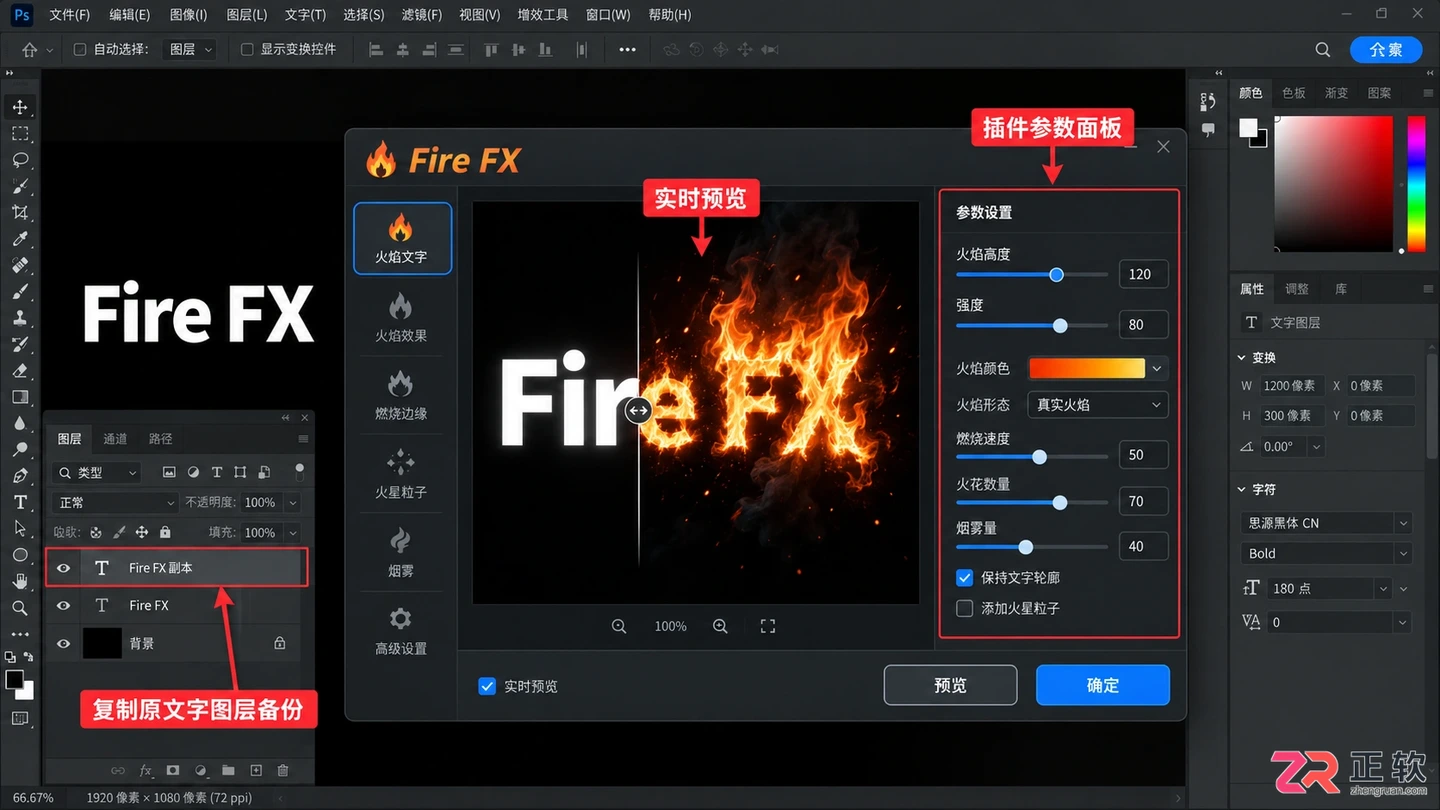1440x810 pixels.
Task: Open the layer filter 类型 dropdown
Action: pyautogui.click(x=97, y=472)
